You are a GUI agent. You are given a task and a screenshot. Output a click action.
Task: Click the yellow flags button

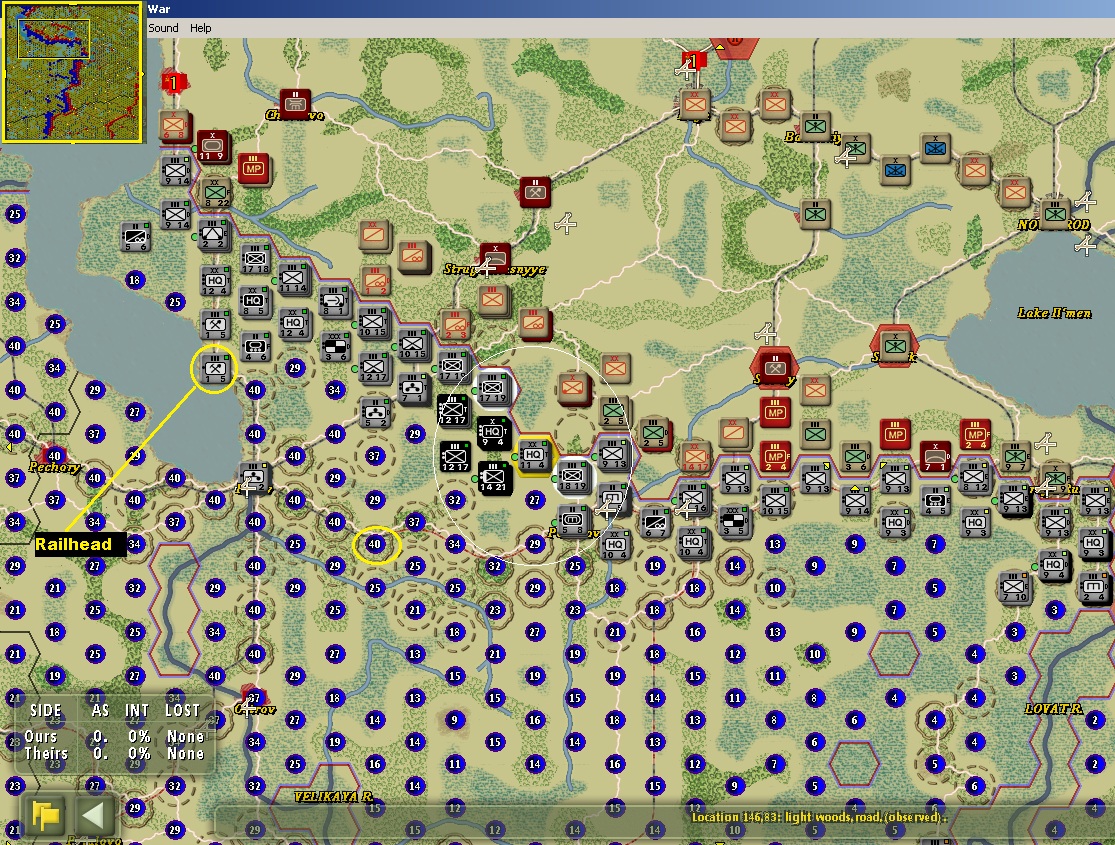[x=46, y=815]
